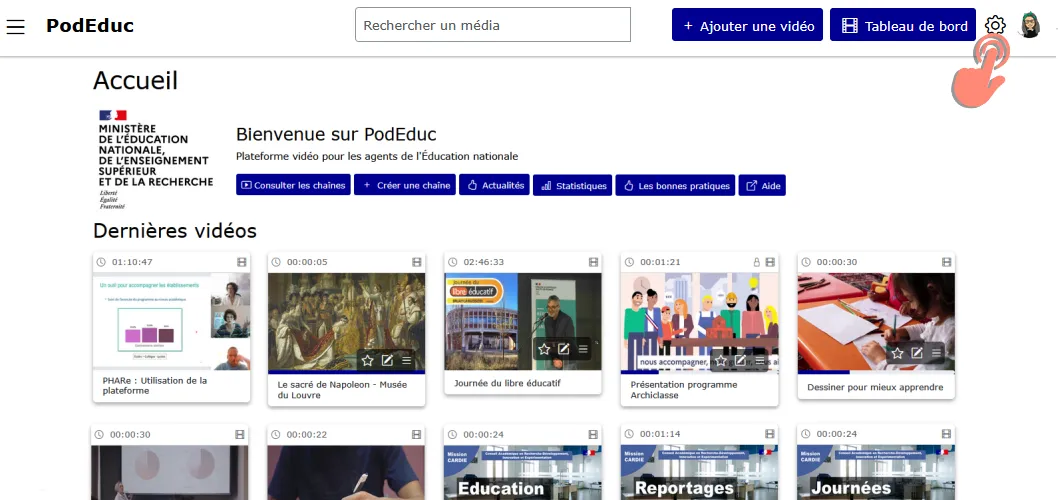Open more options on Journée du libre éducatif
This screenshot has width=1058, height=500.
tap(583, 349)
